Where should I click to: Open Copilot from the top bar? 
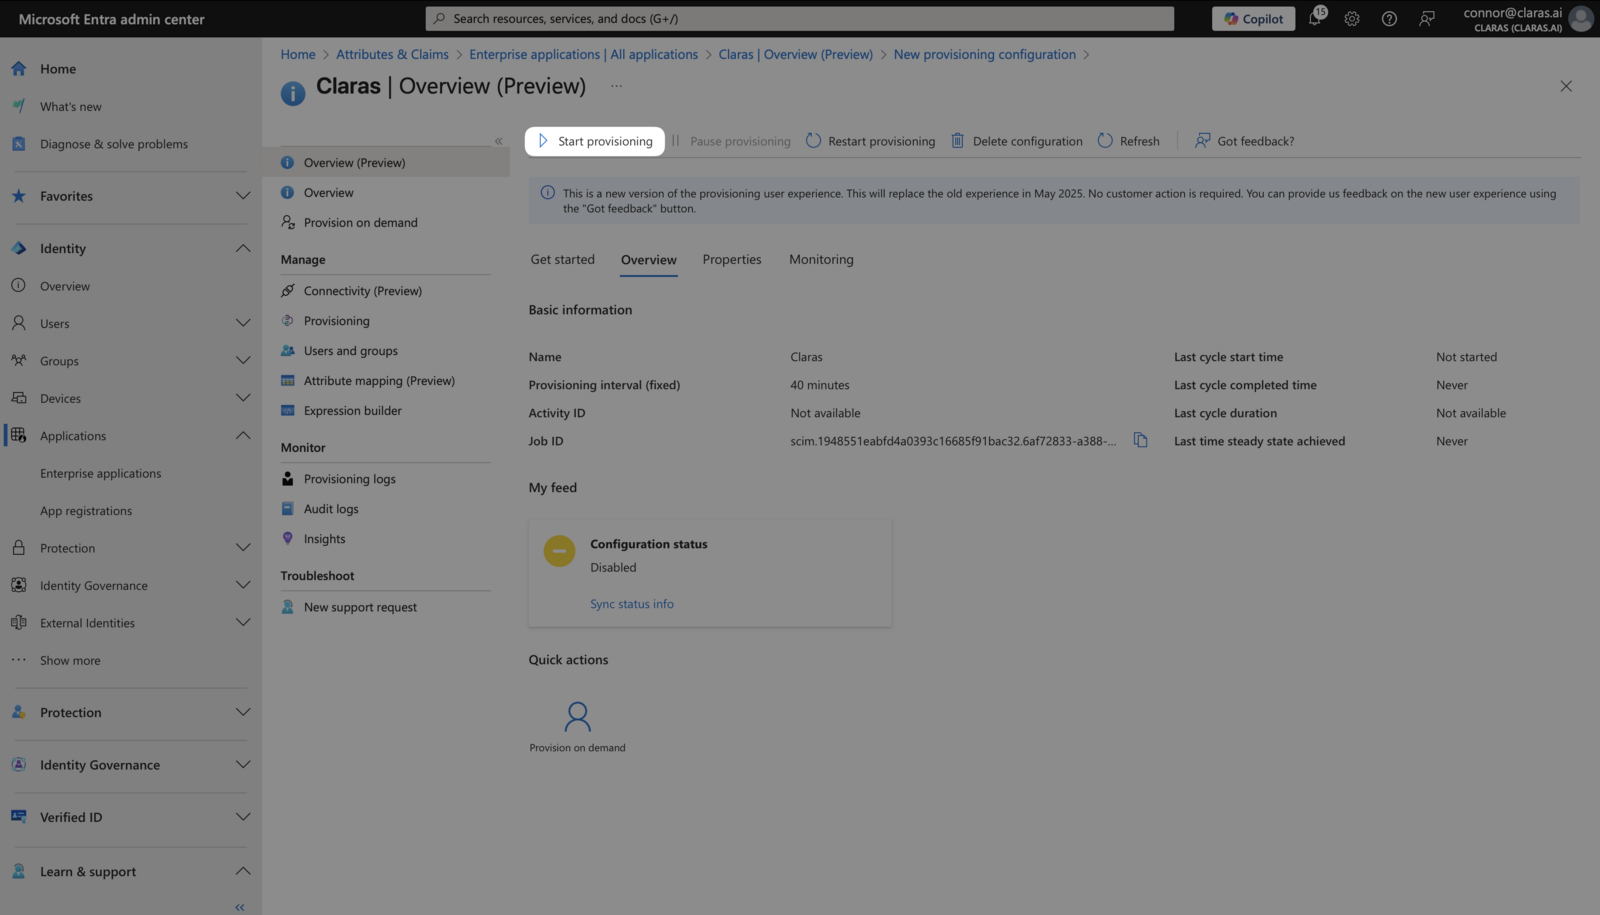click(1253, 18)
